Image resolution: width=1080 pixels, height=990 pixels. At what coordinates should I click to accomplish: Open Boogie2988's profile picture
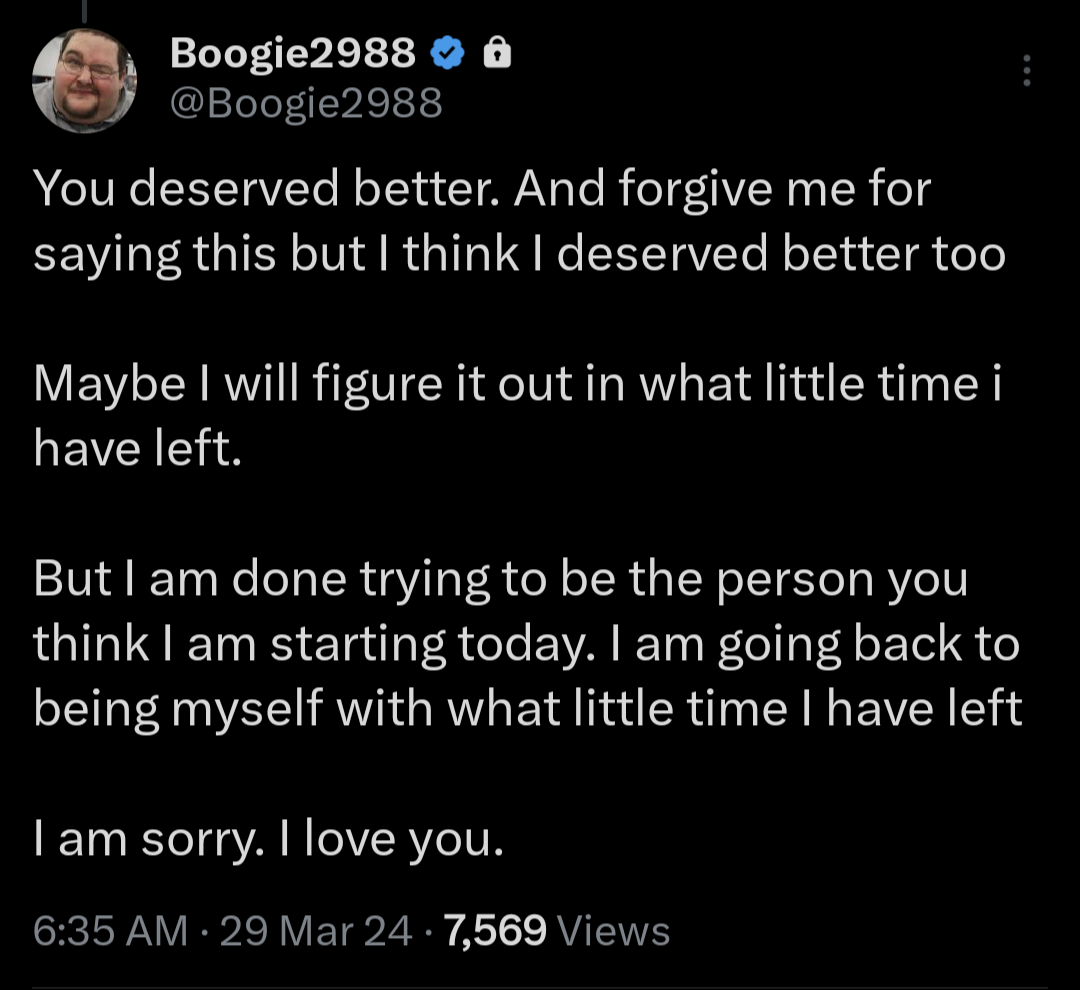(84, 80)
